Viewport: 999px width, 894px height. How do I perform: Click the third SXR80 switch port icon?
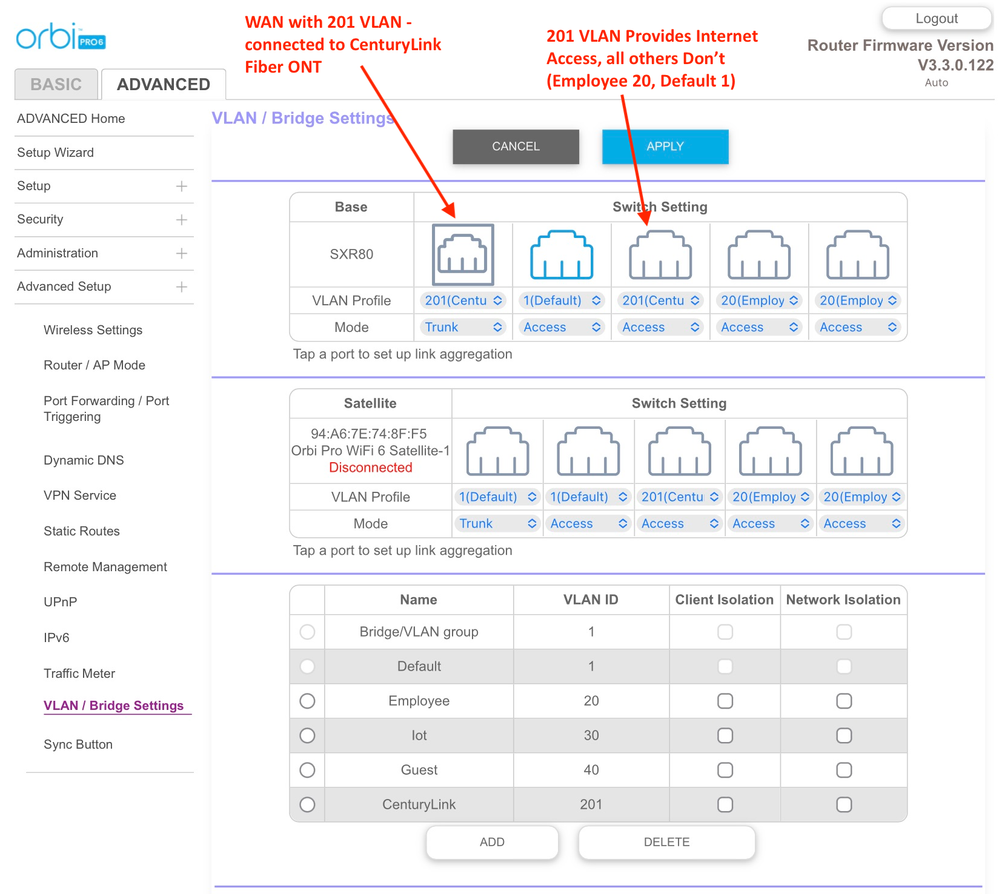(x=660, y=255)
